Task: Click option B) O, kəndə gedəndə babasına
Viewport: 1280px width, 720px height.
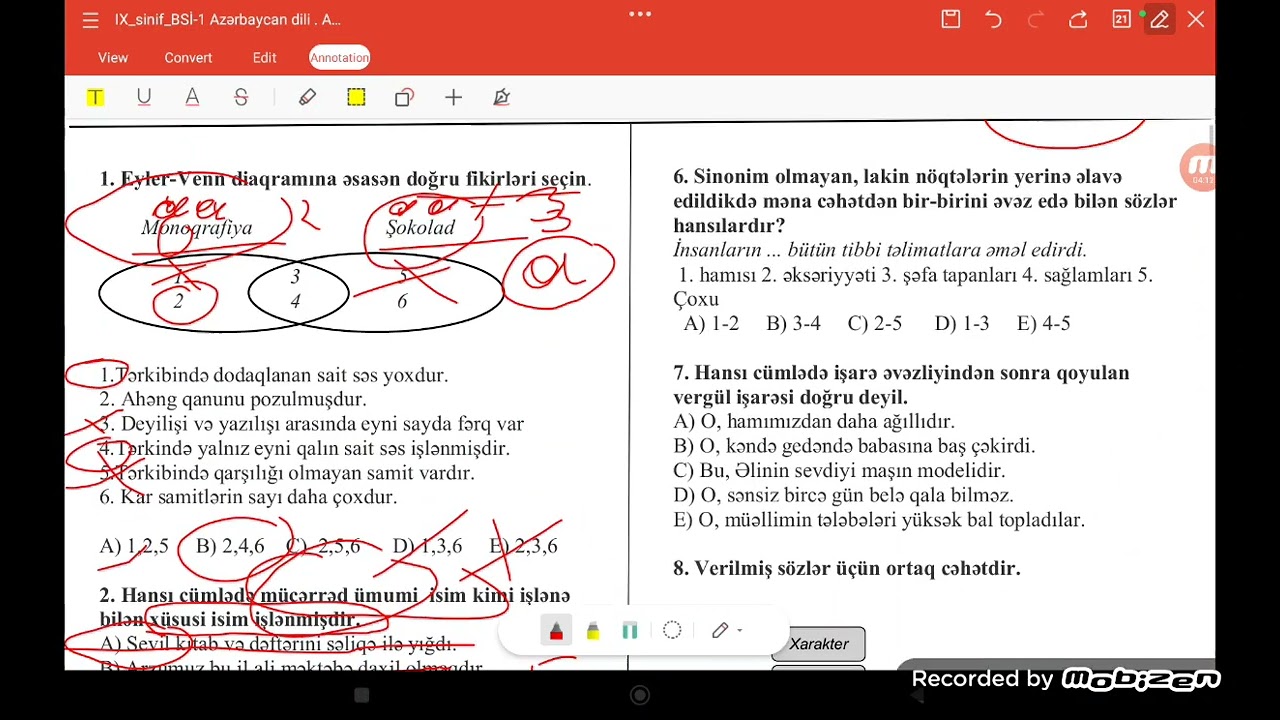Action: click(854, 446)
